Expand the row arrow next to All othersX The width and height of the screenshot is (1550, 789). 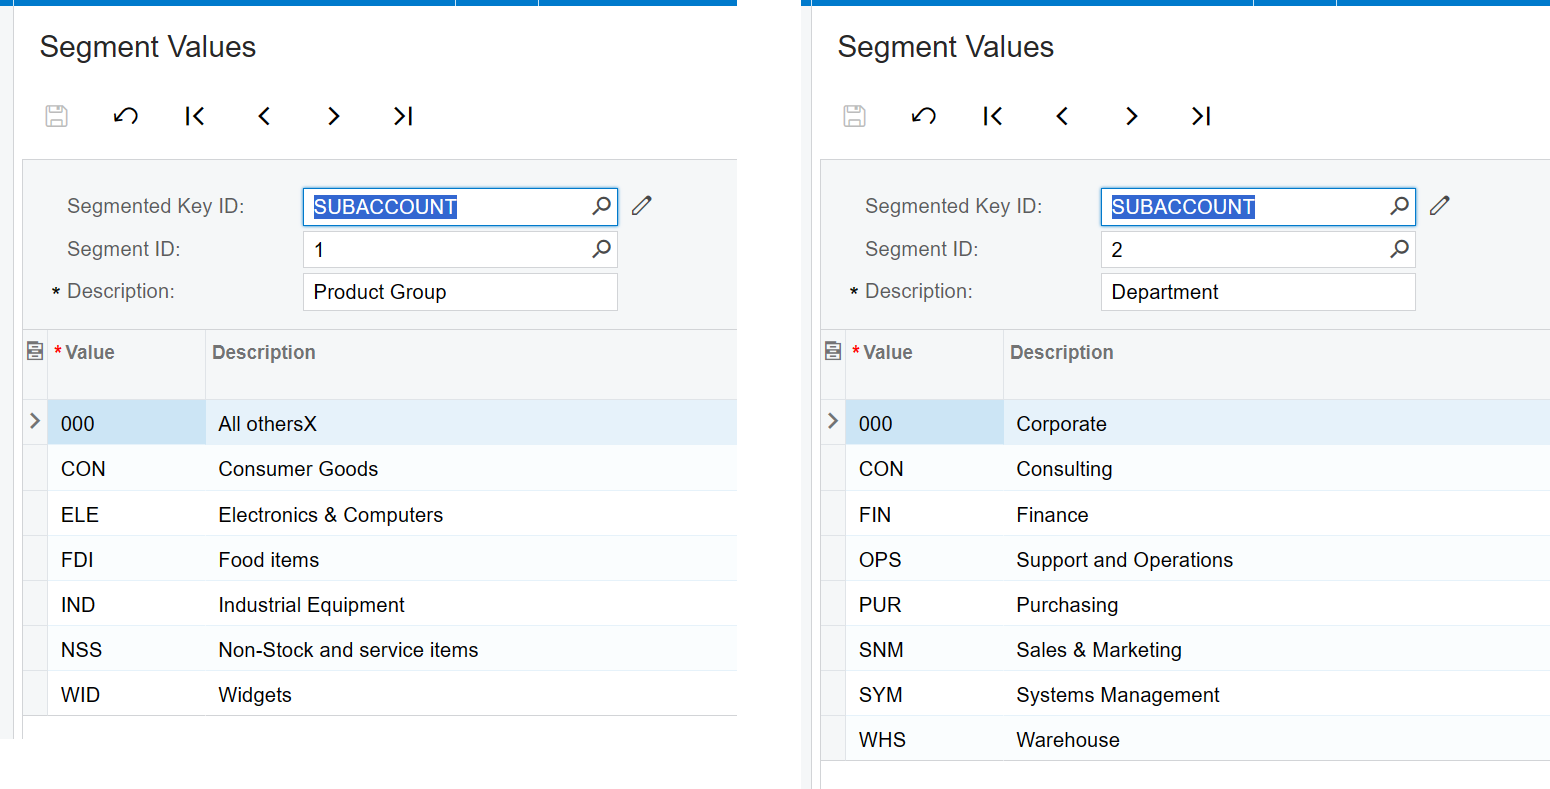(x=35, y=421)
